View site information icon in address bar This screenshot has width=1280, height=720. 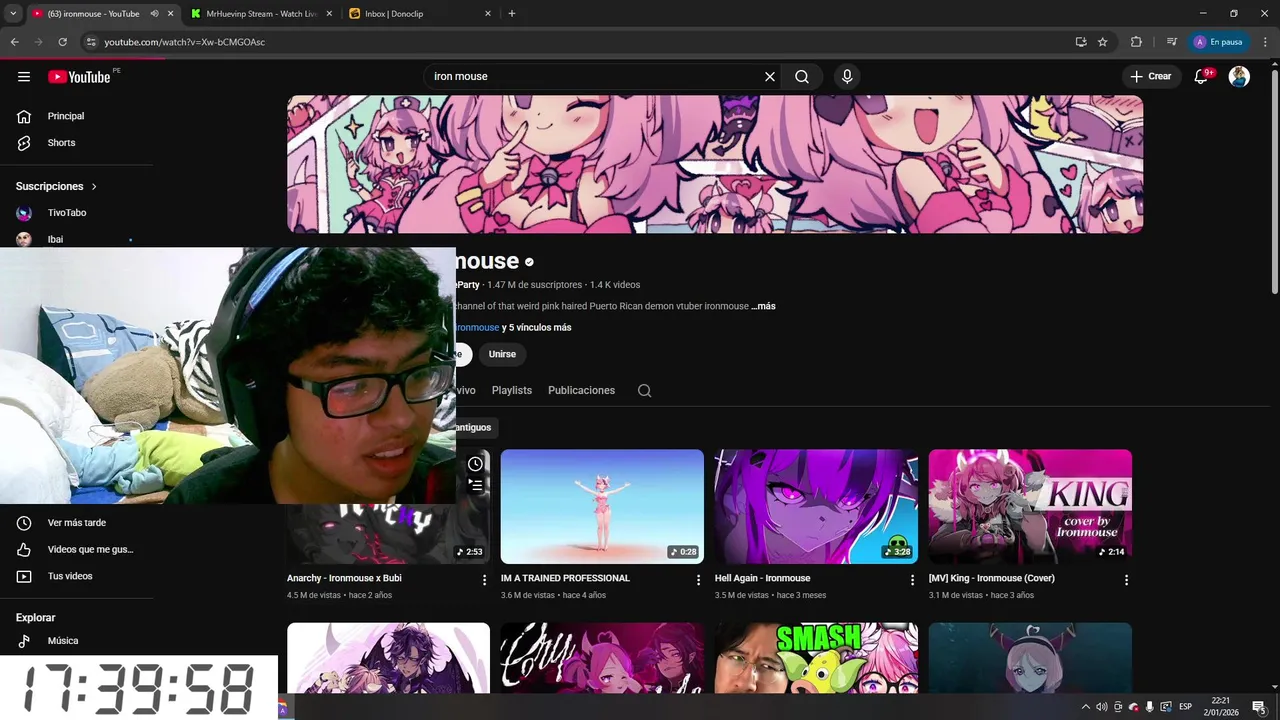(90, 42)
